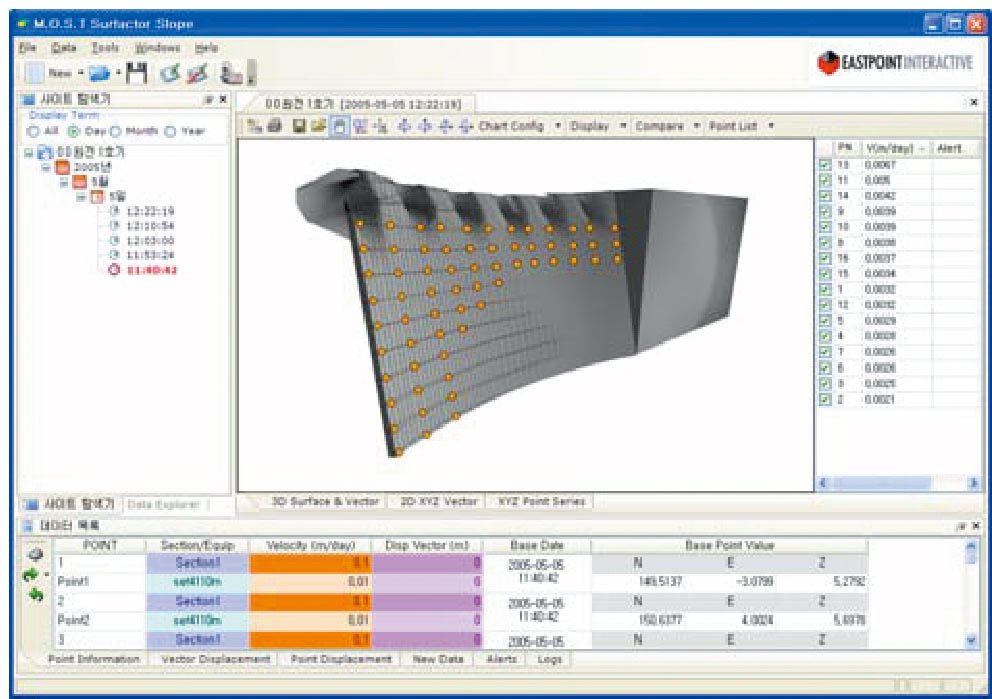Click the yellow open-folder icon in chart toolbar

(317, 126)
